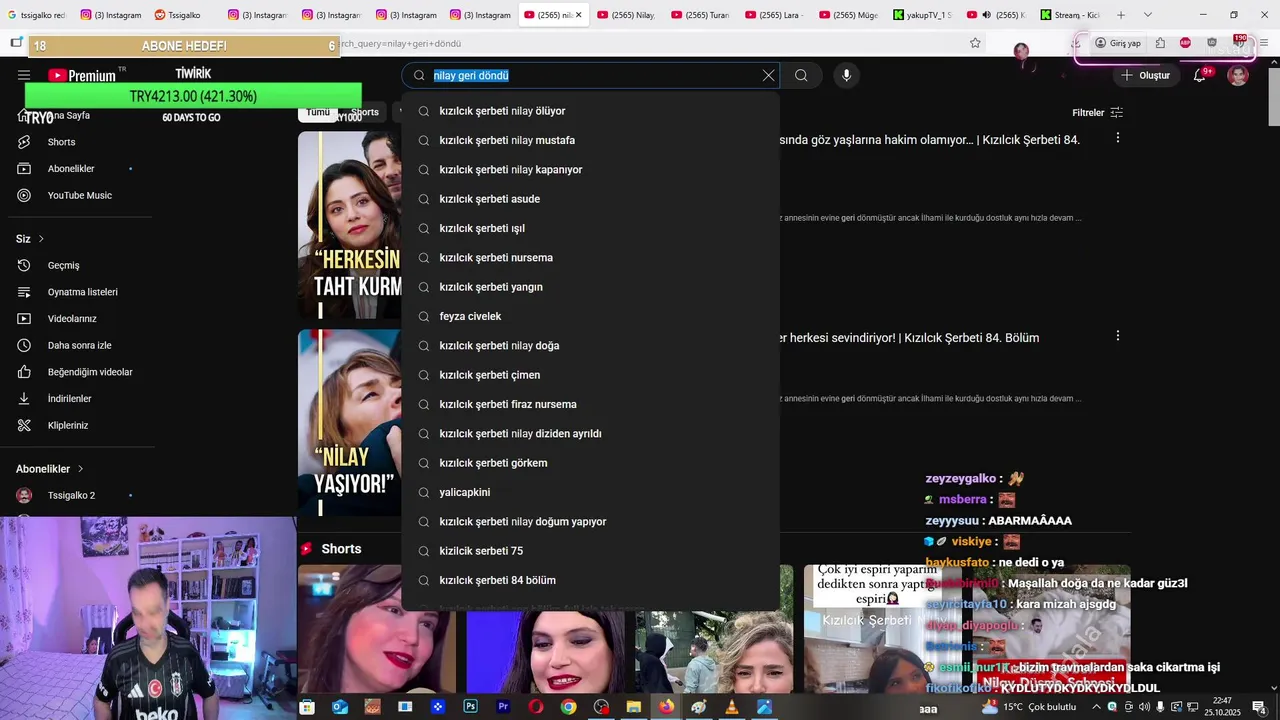This screenshot has width=1280, height=720.
Task: Open YouTube notifications bell
Action: 1199,75
